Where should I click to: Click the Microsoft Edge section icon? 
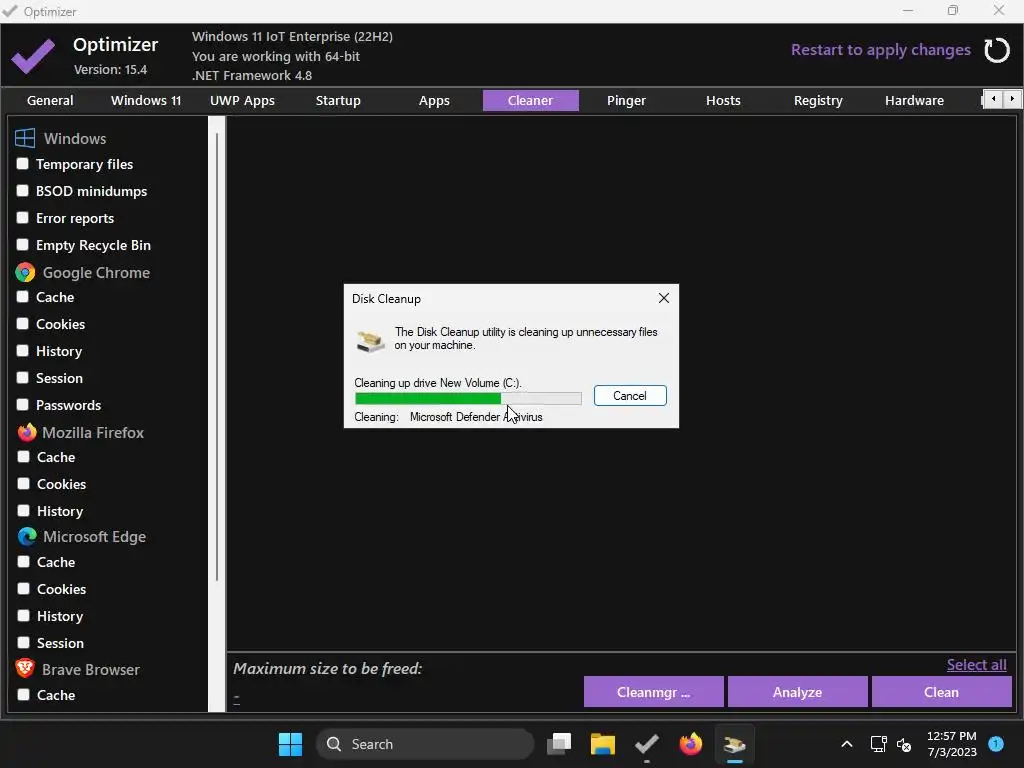(27, 536)
